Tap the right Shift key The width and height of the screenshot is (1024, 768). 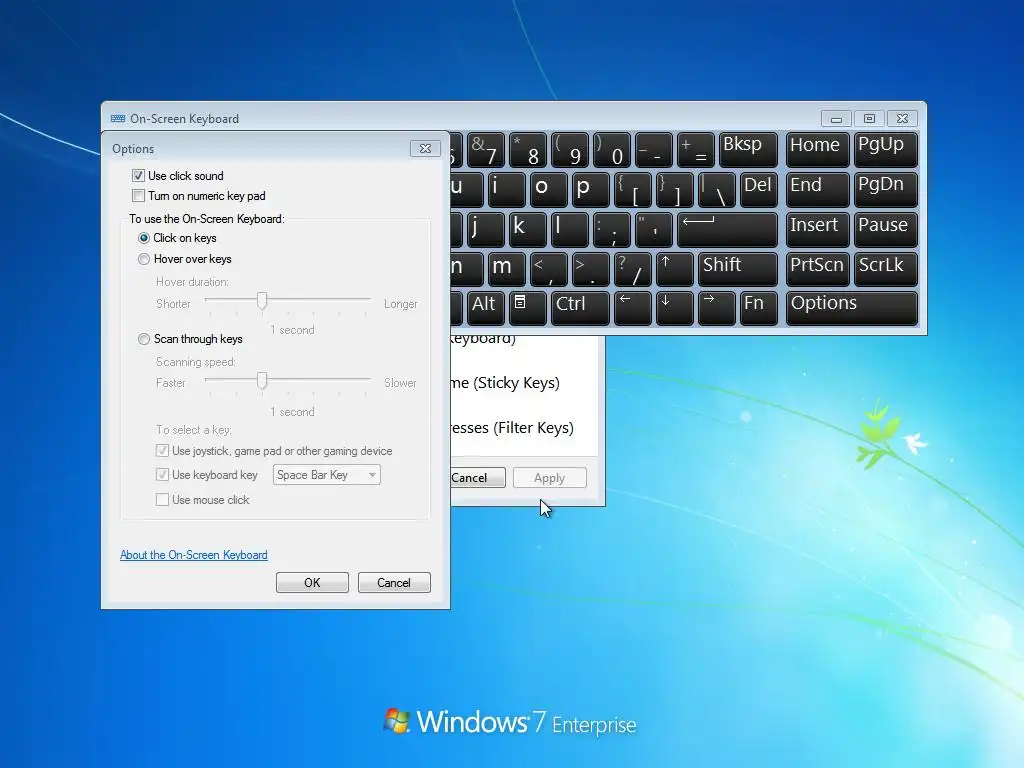(737, 269)
